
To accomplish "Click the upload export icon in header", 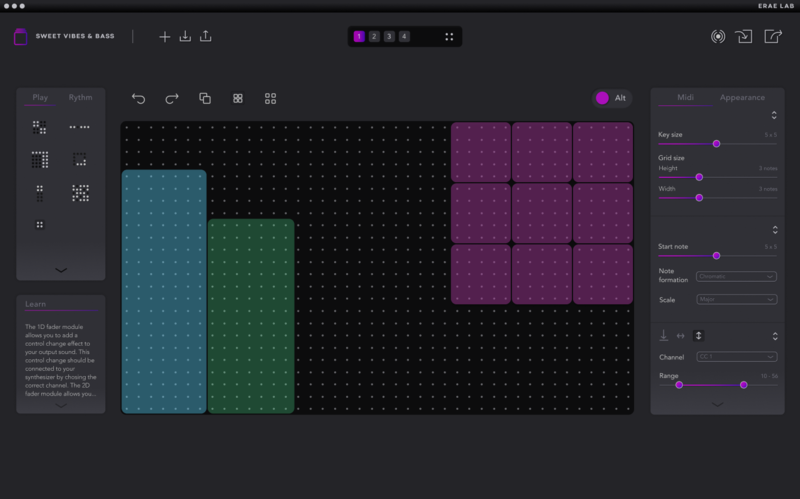I will click(206, 37).
